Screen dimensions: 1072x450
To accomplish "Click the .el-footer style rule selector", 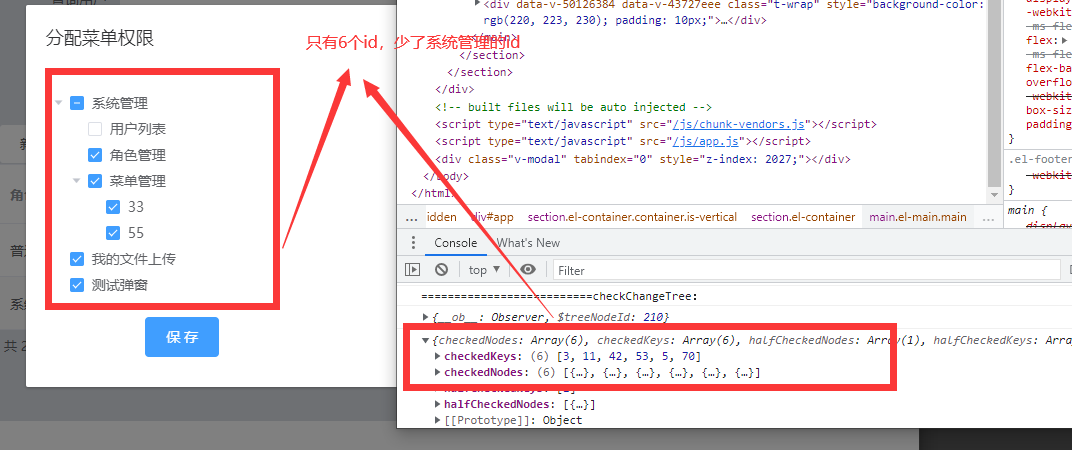I will click(x=1040, y=159).
